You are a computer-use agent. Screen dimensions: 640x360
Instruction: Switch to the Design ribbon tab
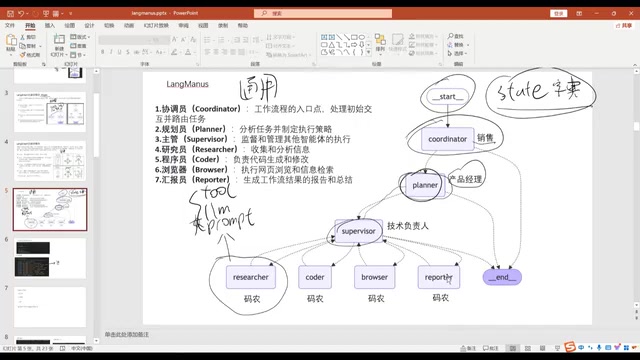click(x=89, y=25)
